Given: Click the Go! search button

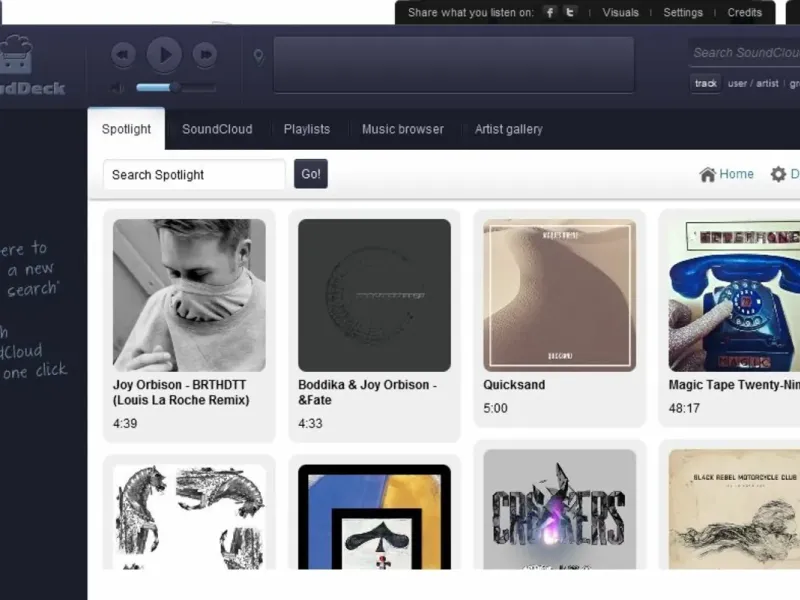Looking at the screenshot, I should (x=311, y=174).
